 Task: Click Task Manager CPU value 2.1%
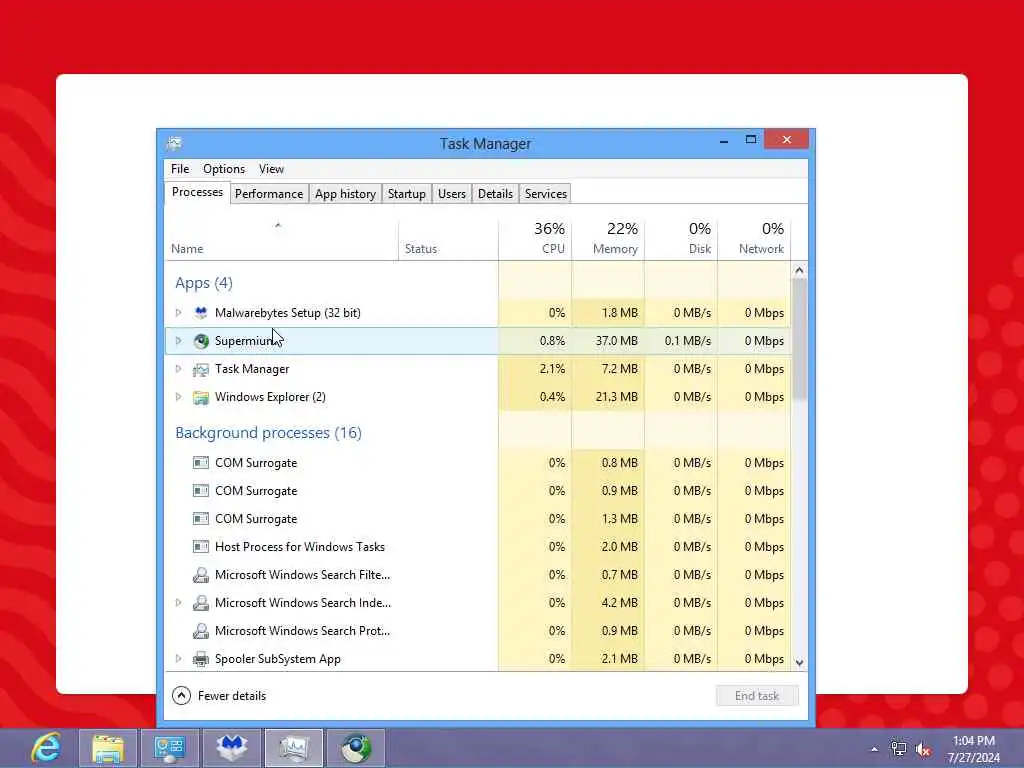(x=552, y=369)
